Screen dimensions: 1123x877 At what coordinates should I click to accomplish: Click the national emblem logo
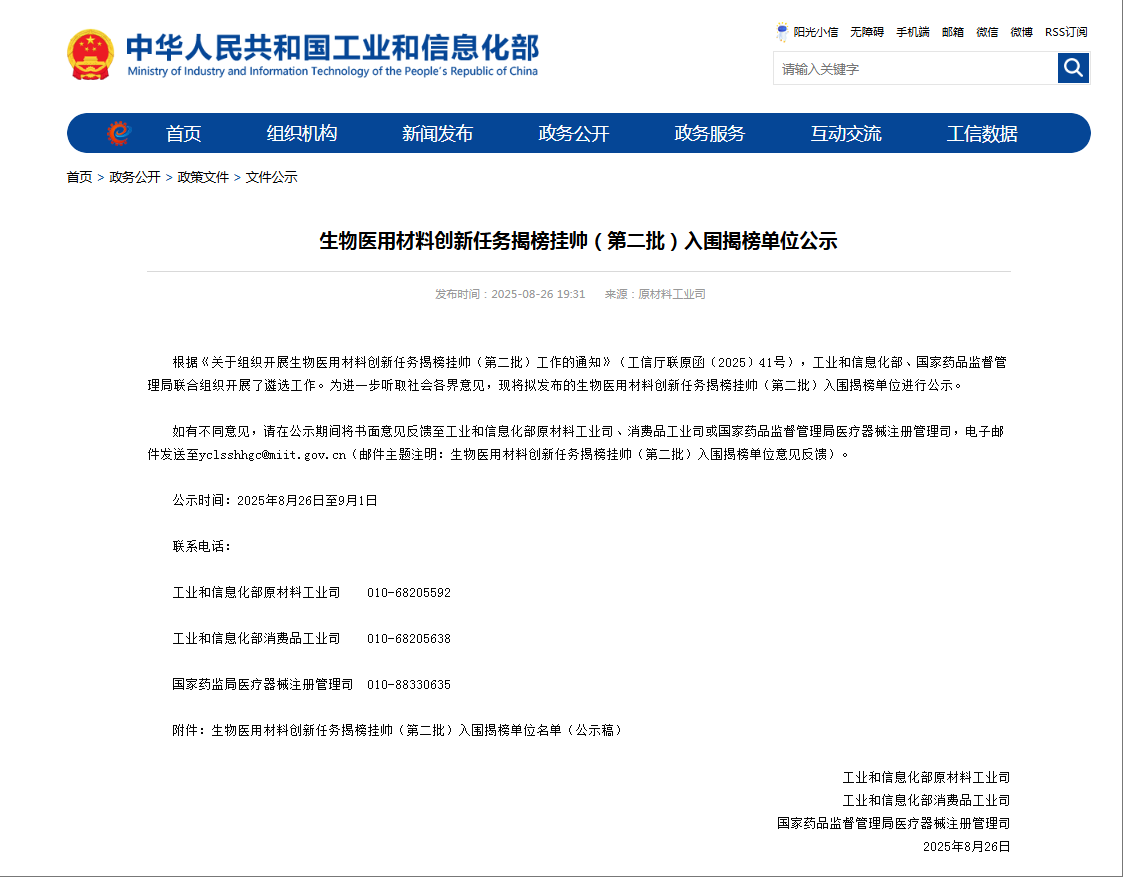tap(91, 54)
